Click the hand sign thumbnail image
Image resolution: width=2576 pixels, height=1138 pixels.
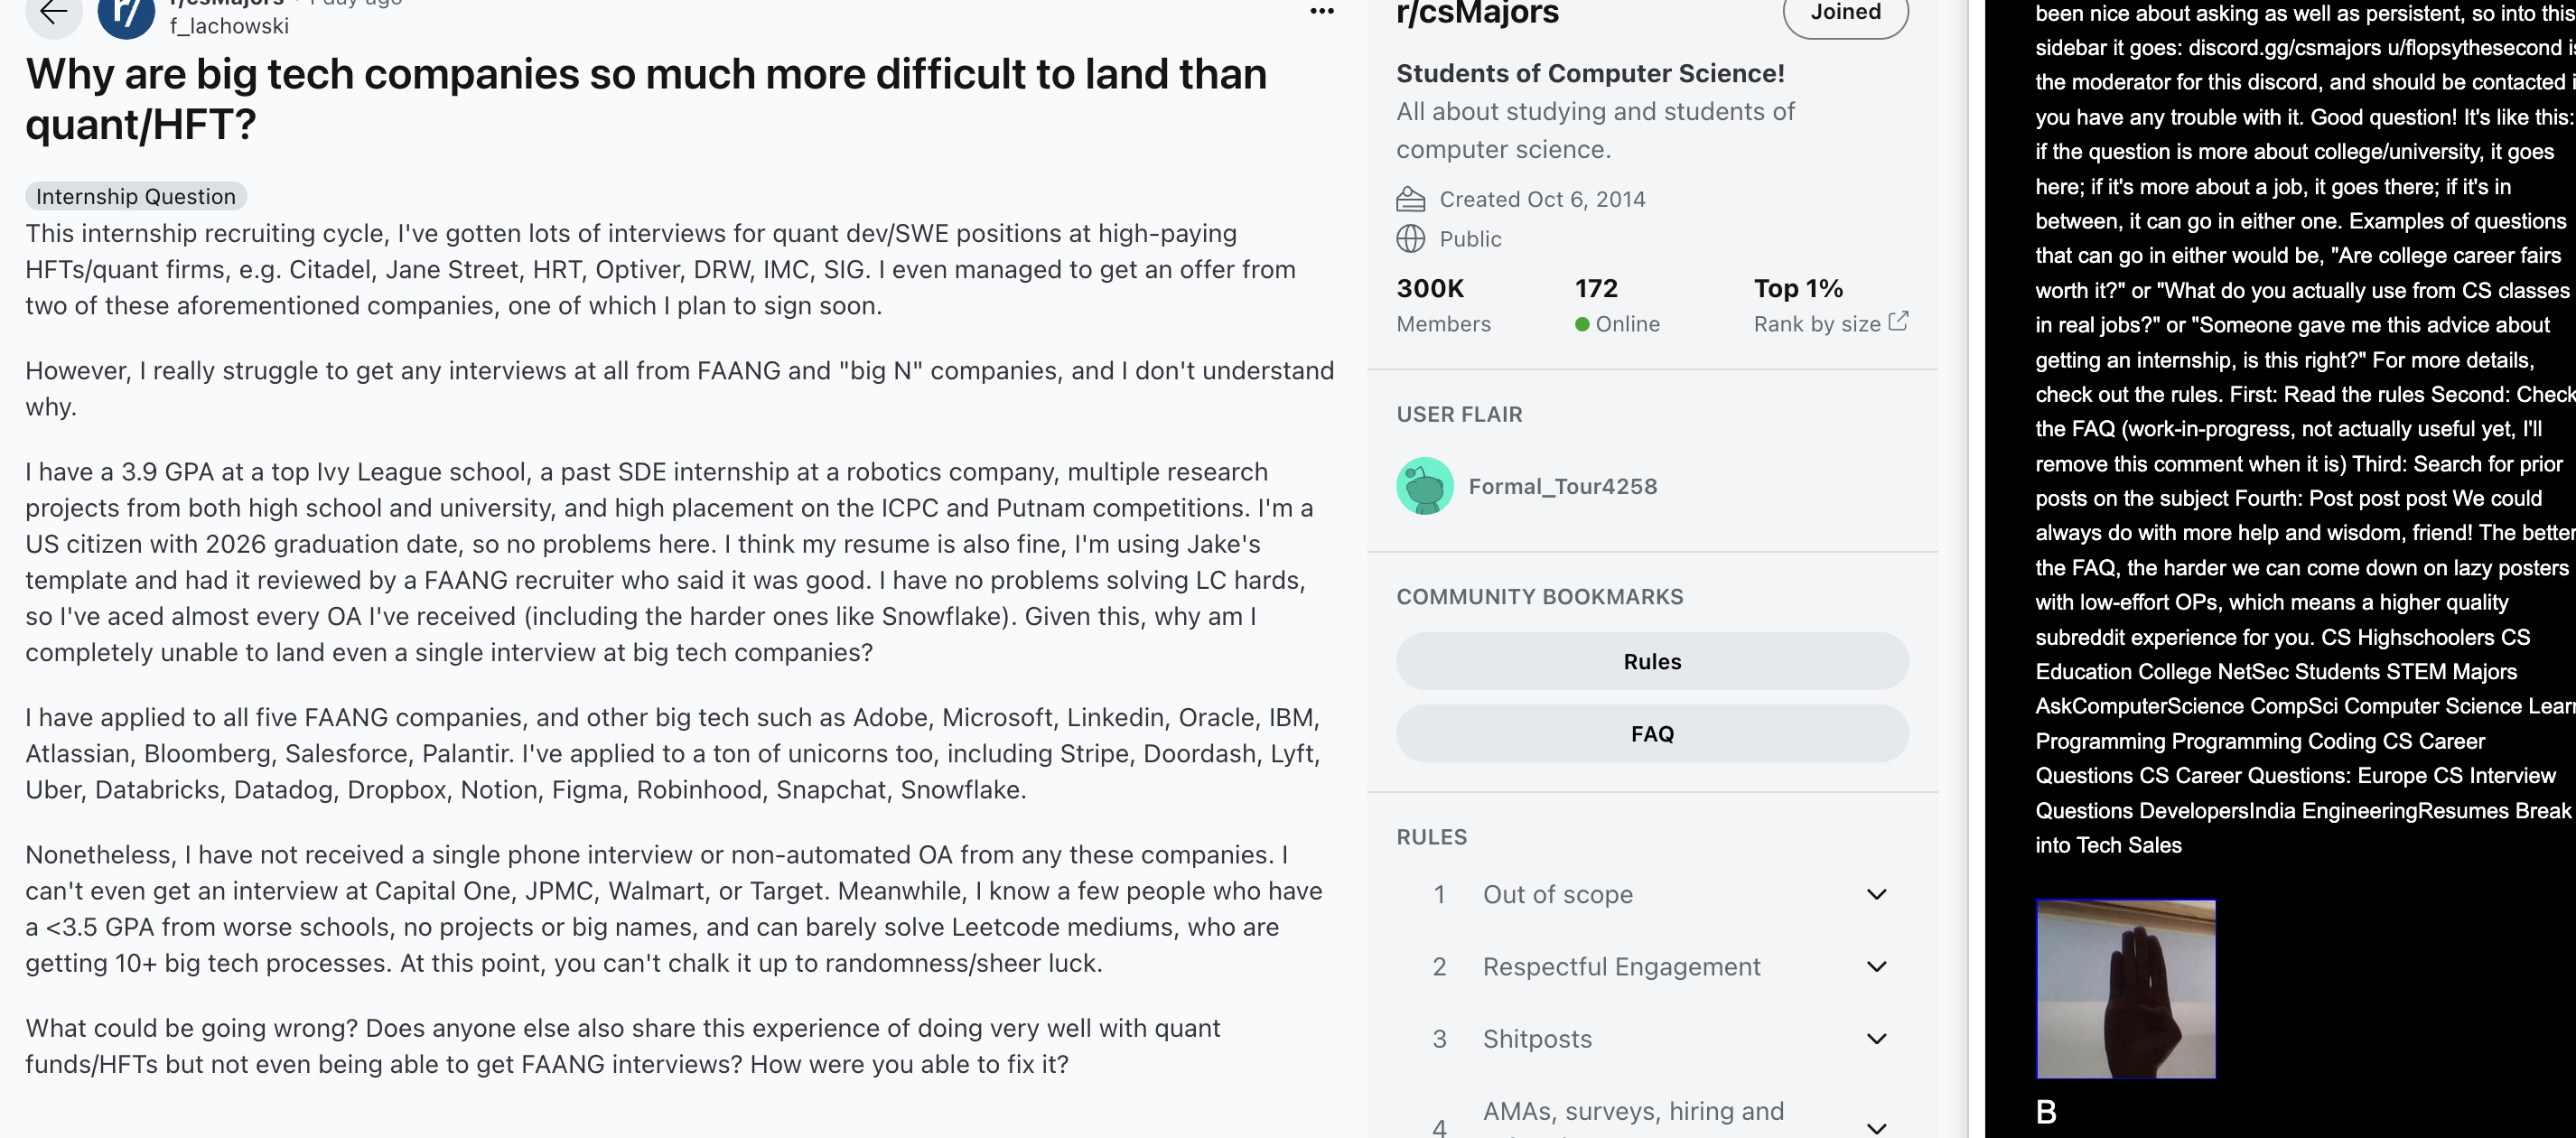pos(2125,988)
